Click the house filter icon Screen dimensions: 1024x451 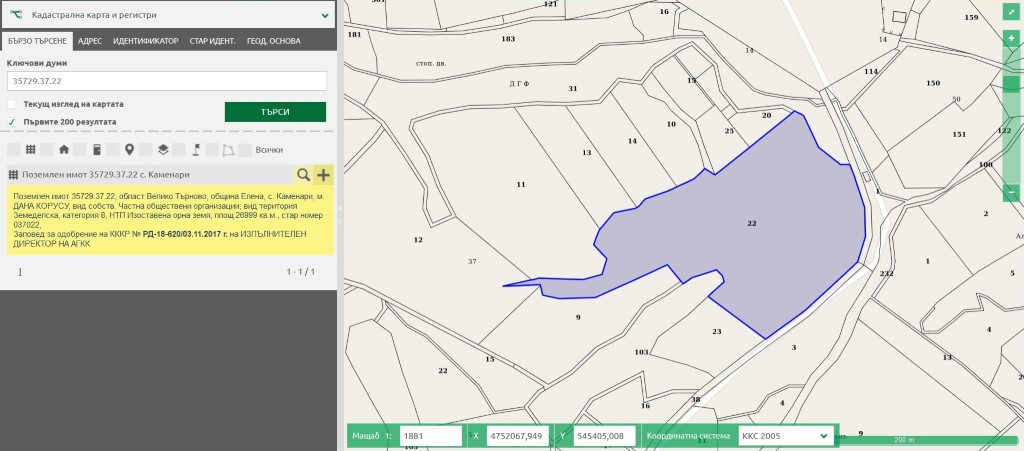pos(64,150)
